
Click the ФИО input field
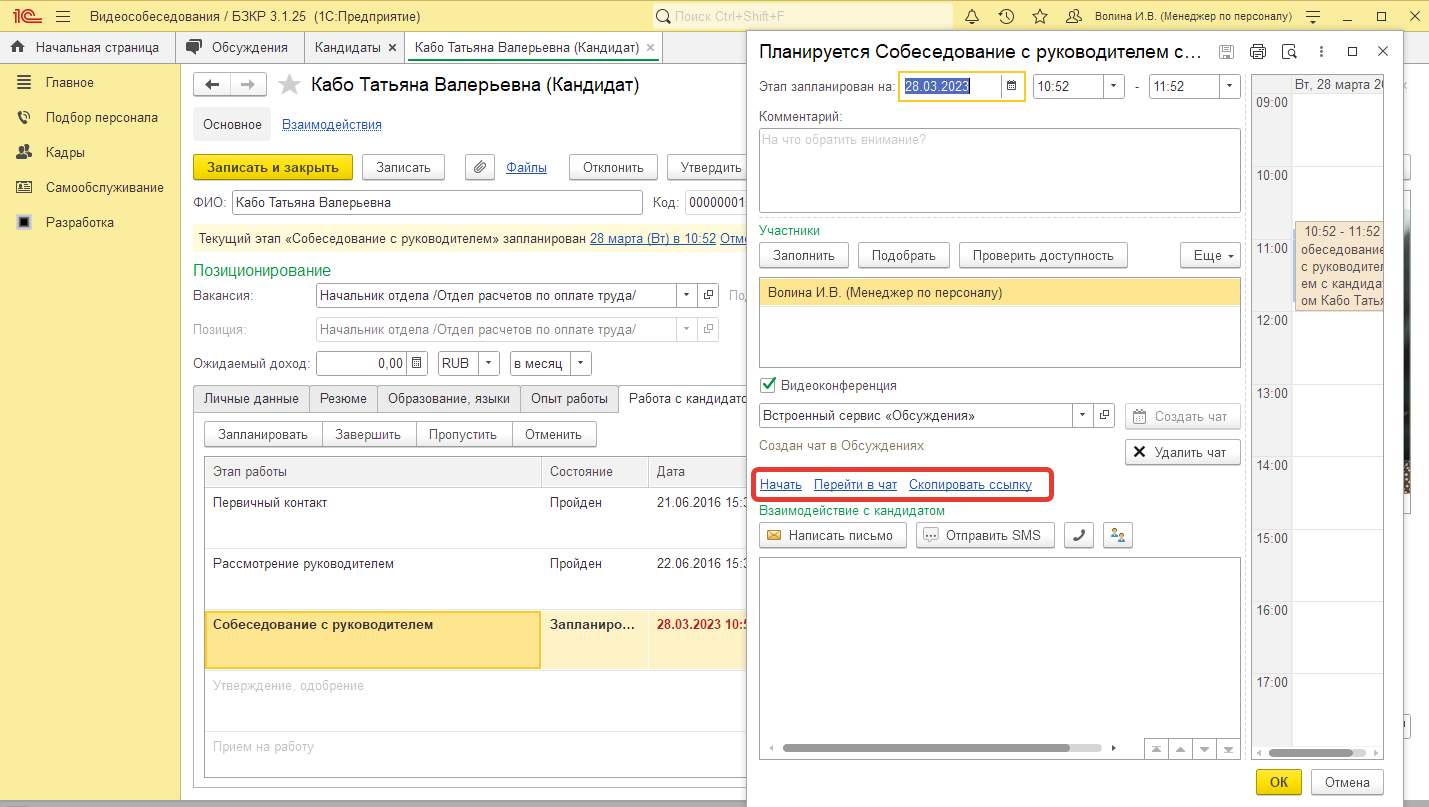pyautogui.click(x=437, y=202)
